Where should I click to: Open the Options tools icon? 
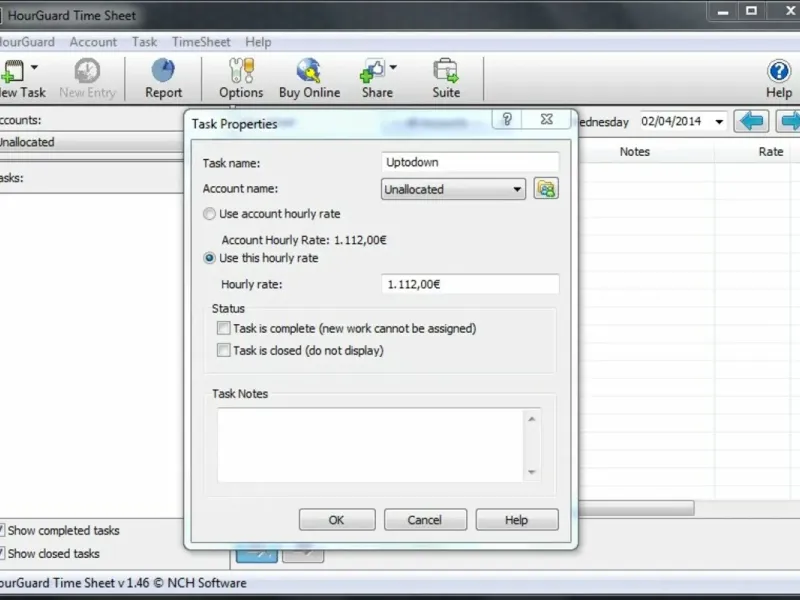(x=241, y=70)
